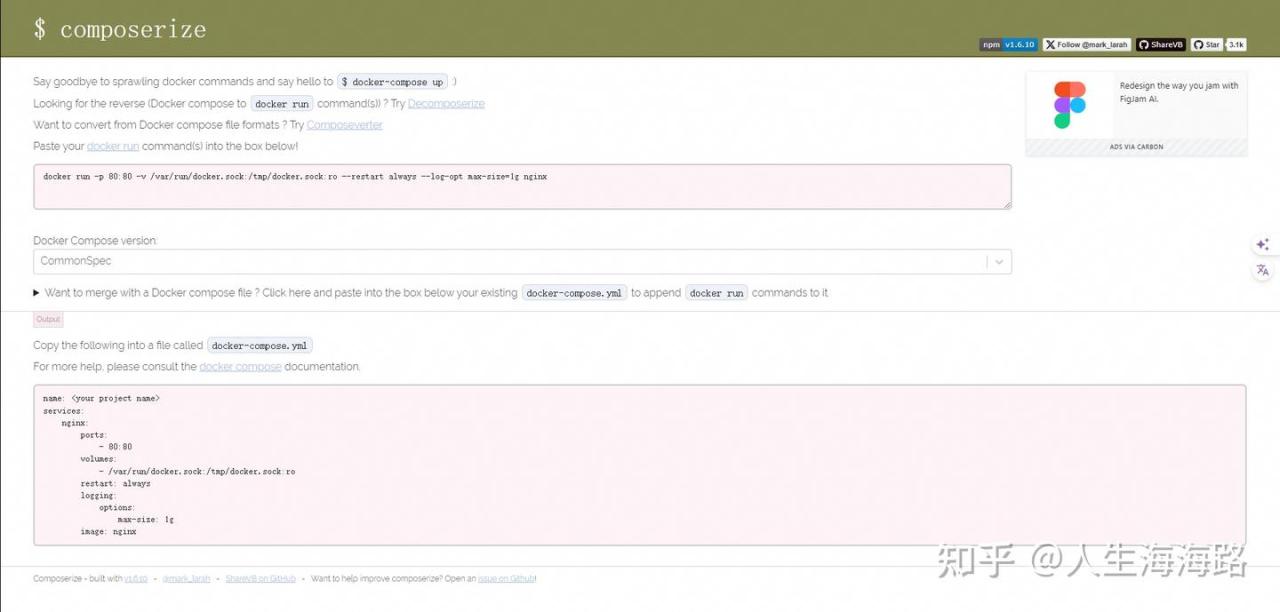Open the ShareVB on GitHub footer link
Viewport: 1280px width, 612px height.
pyautogui.click(x=260, y=579)
